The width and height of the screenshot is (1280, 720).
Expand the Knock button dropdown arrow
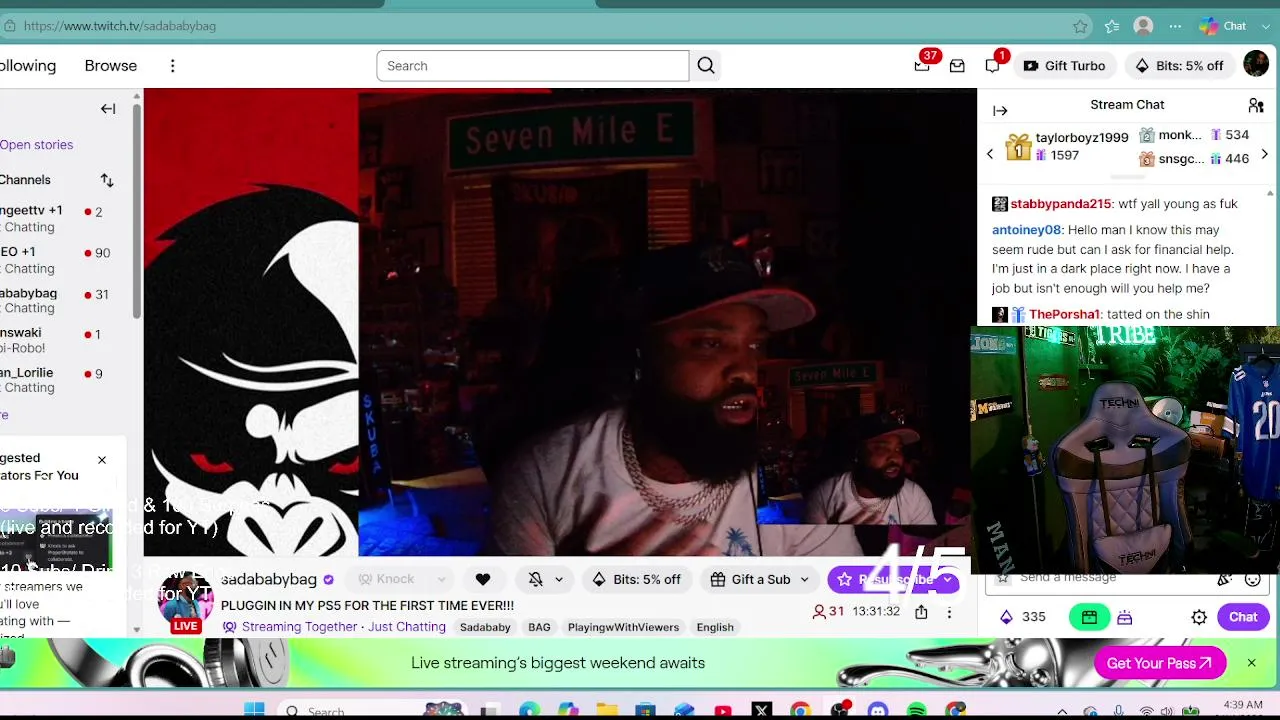tap(440, 579)
